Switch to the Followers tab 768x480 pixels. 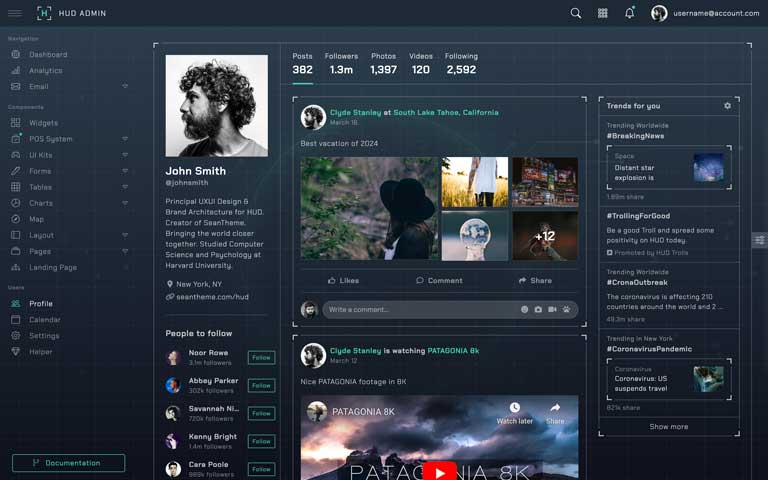click(x=341, y=64)
